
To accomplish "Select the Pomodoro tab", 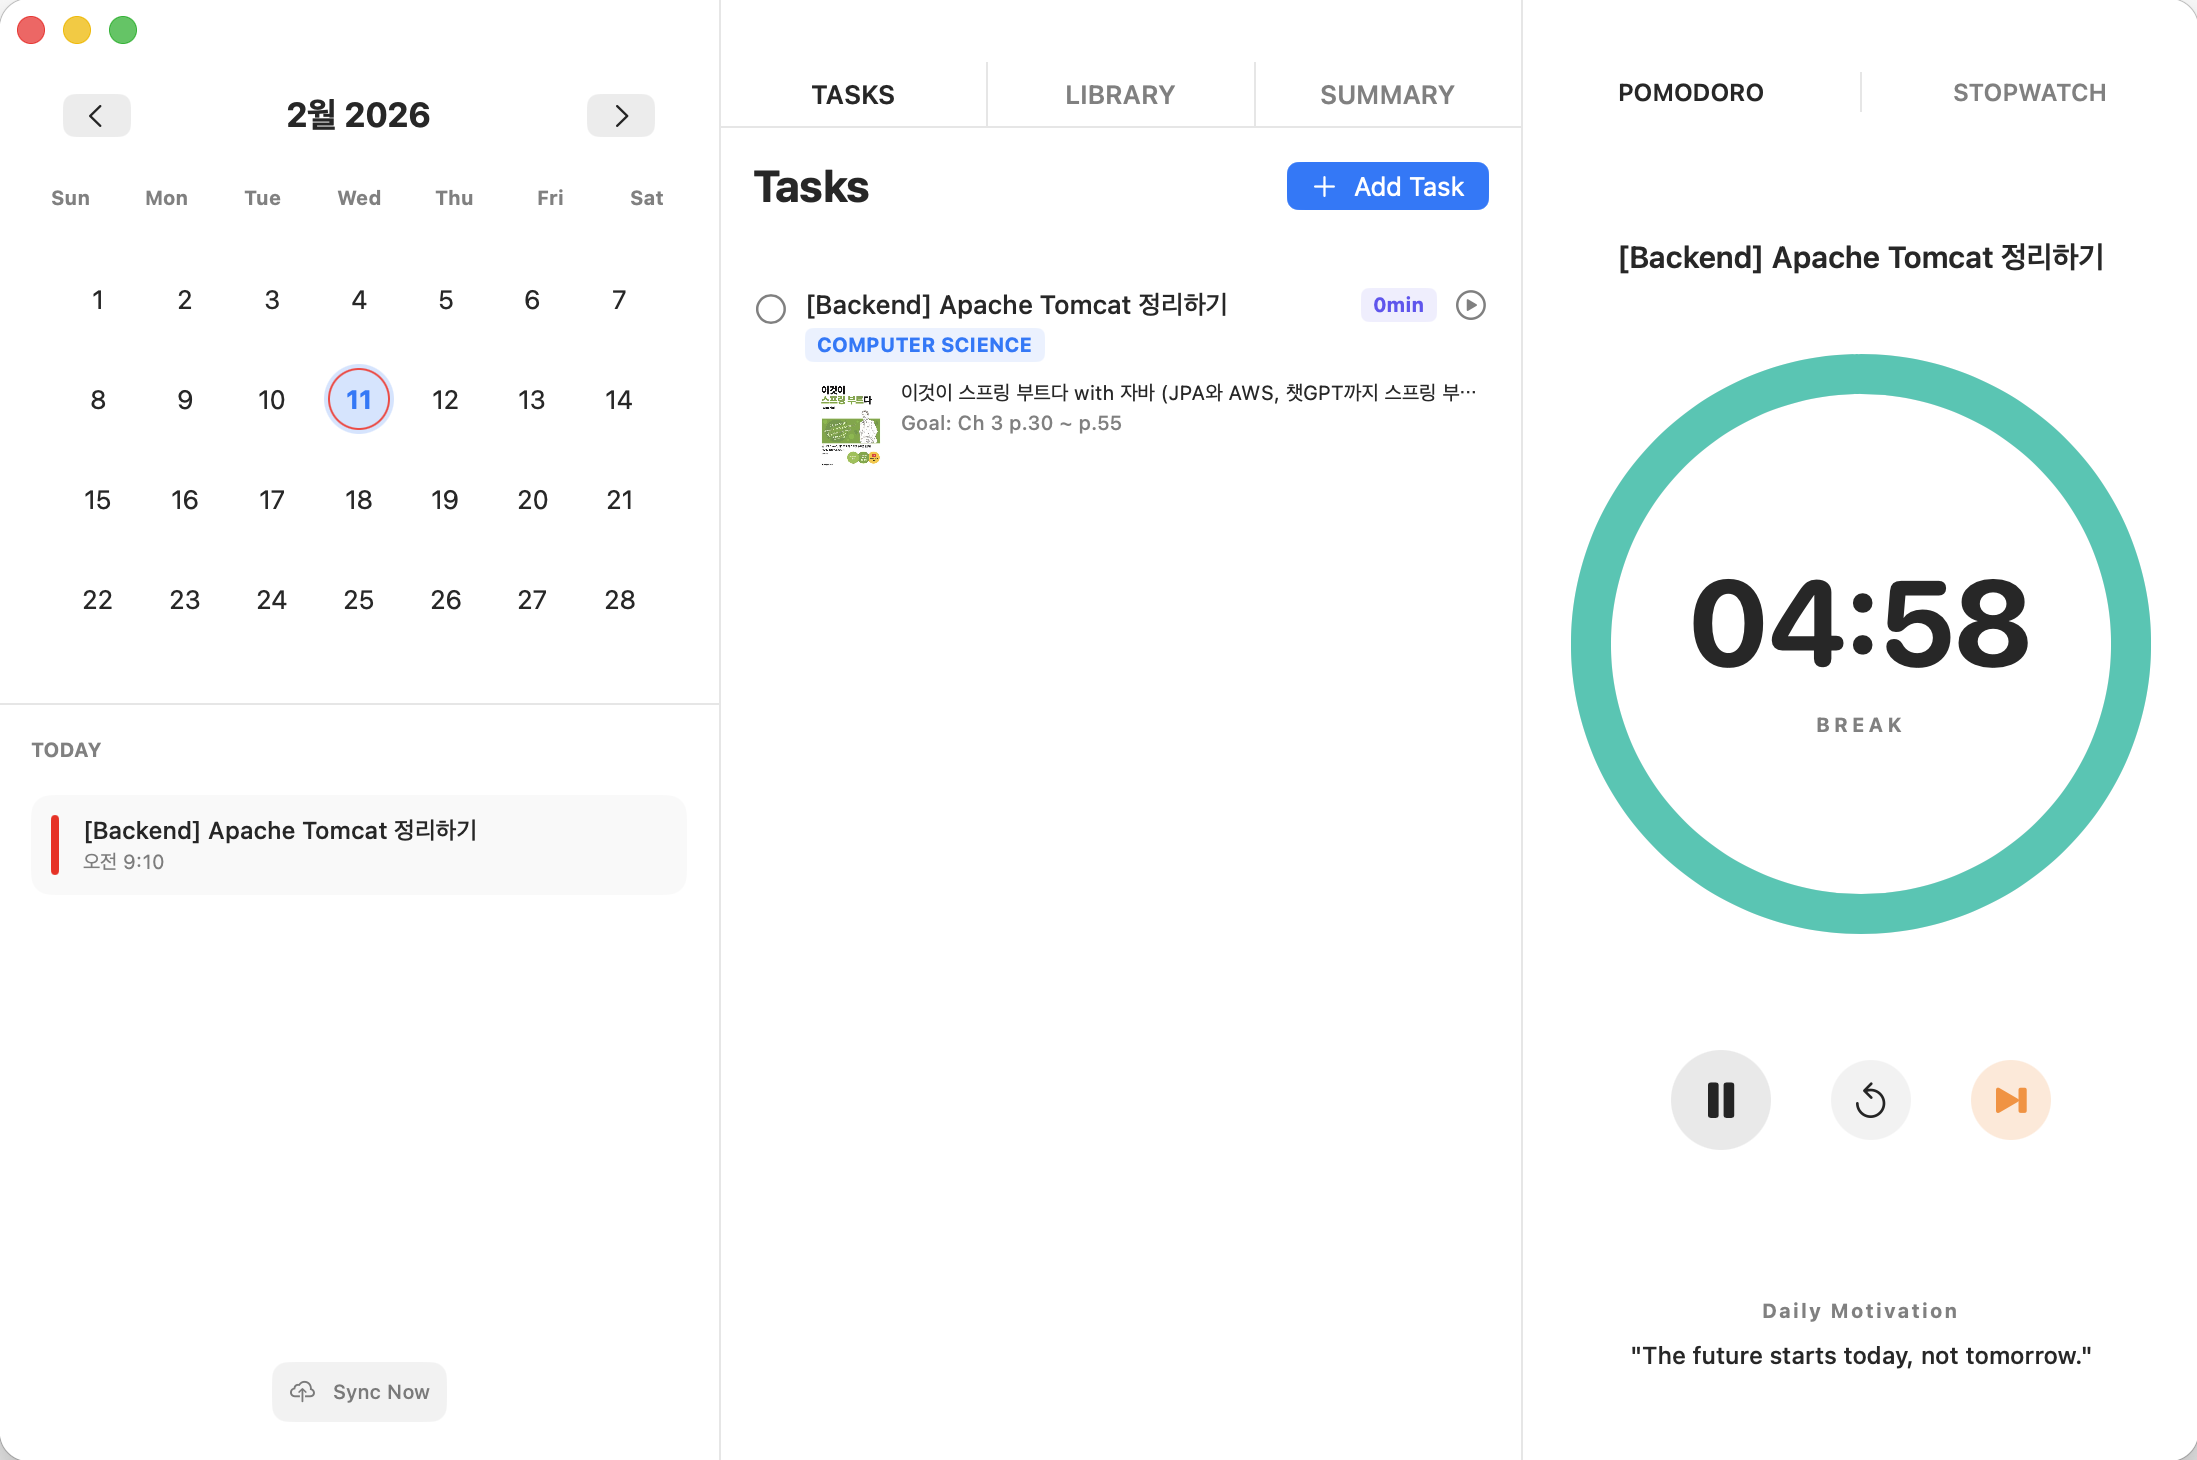I will click(1690, 93).
